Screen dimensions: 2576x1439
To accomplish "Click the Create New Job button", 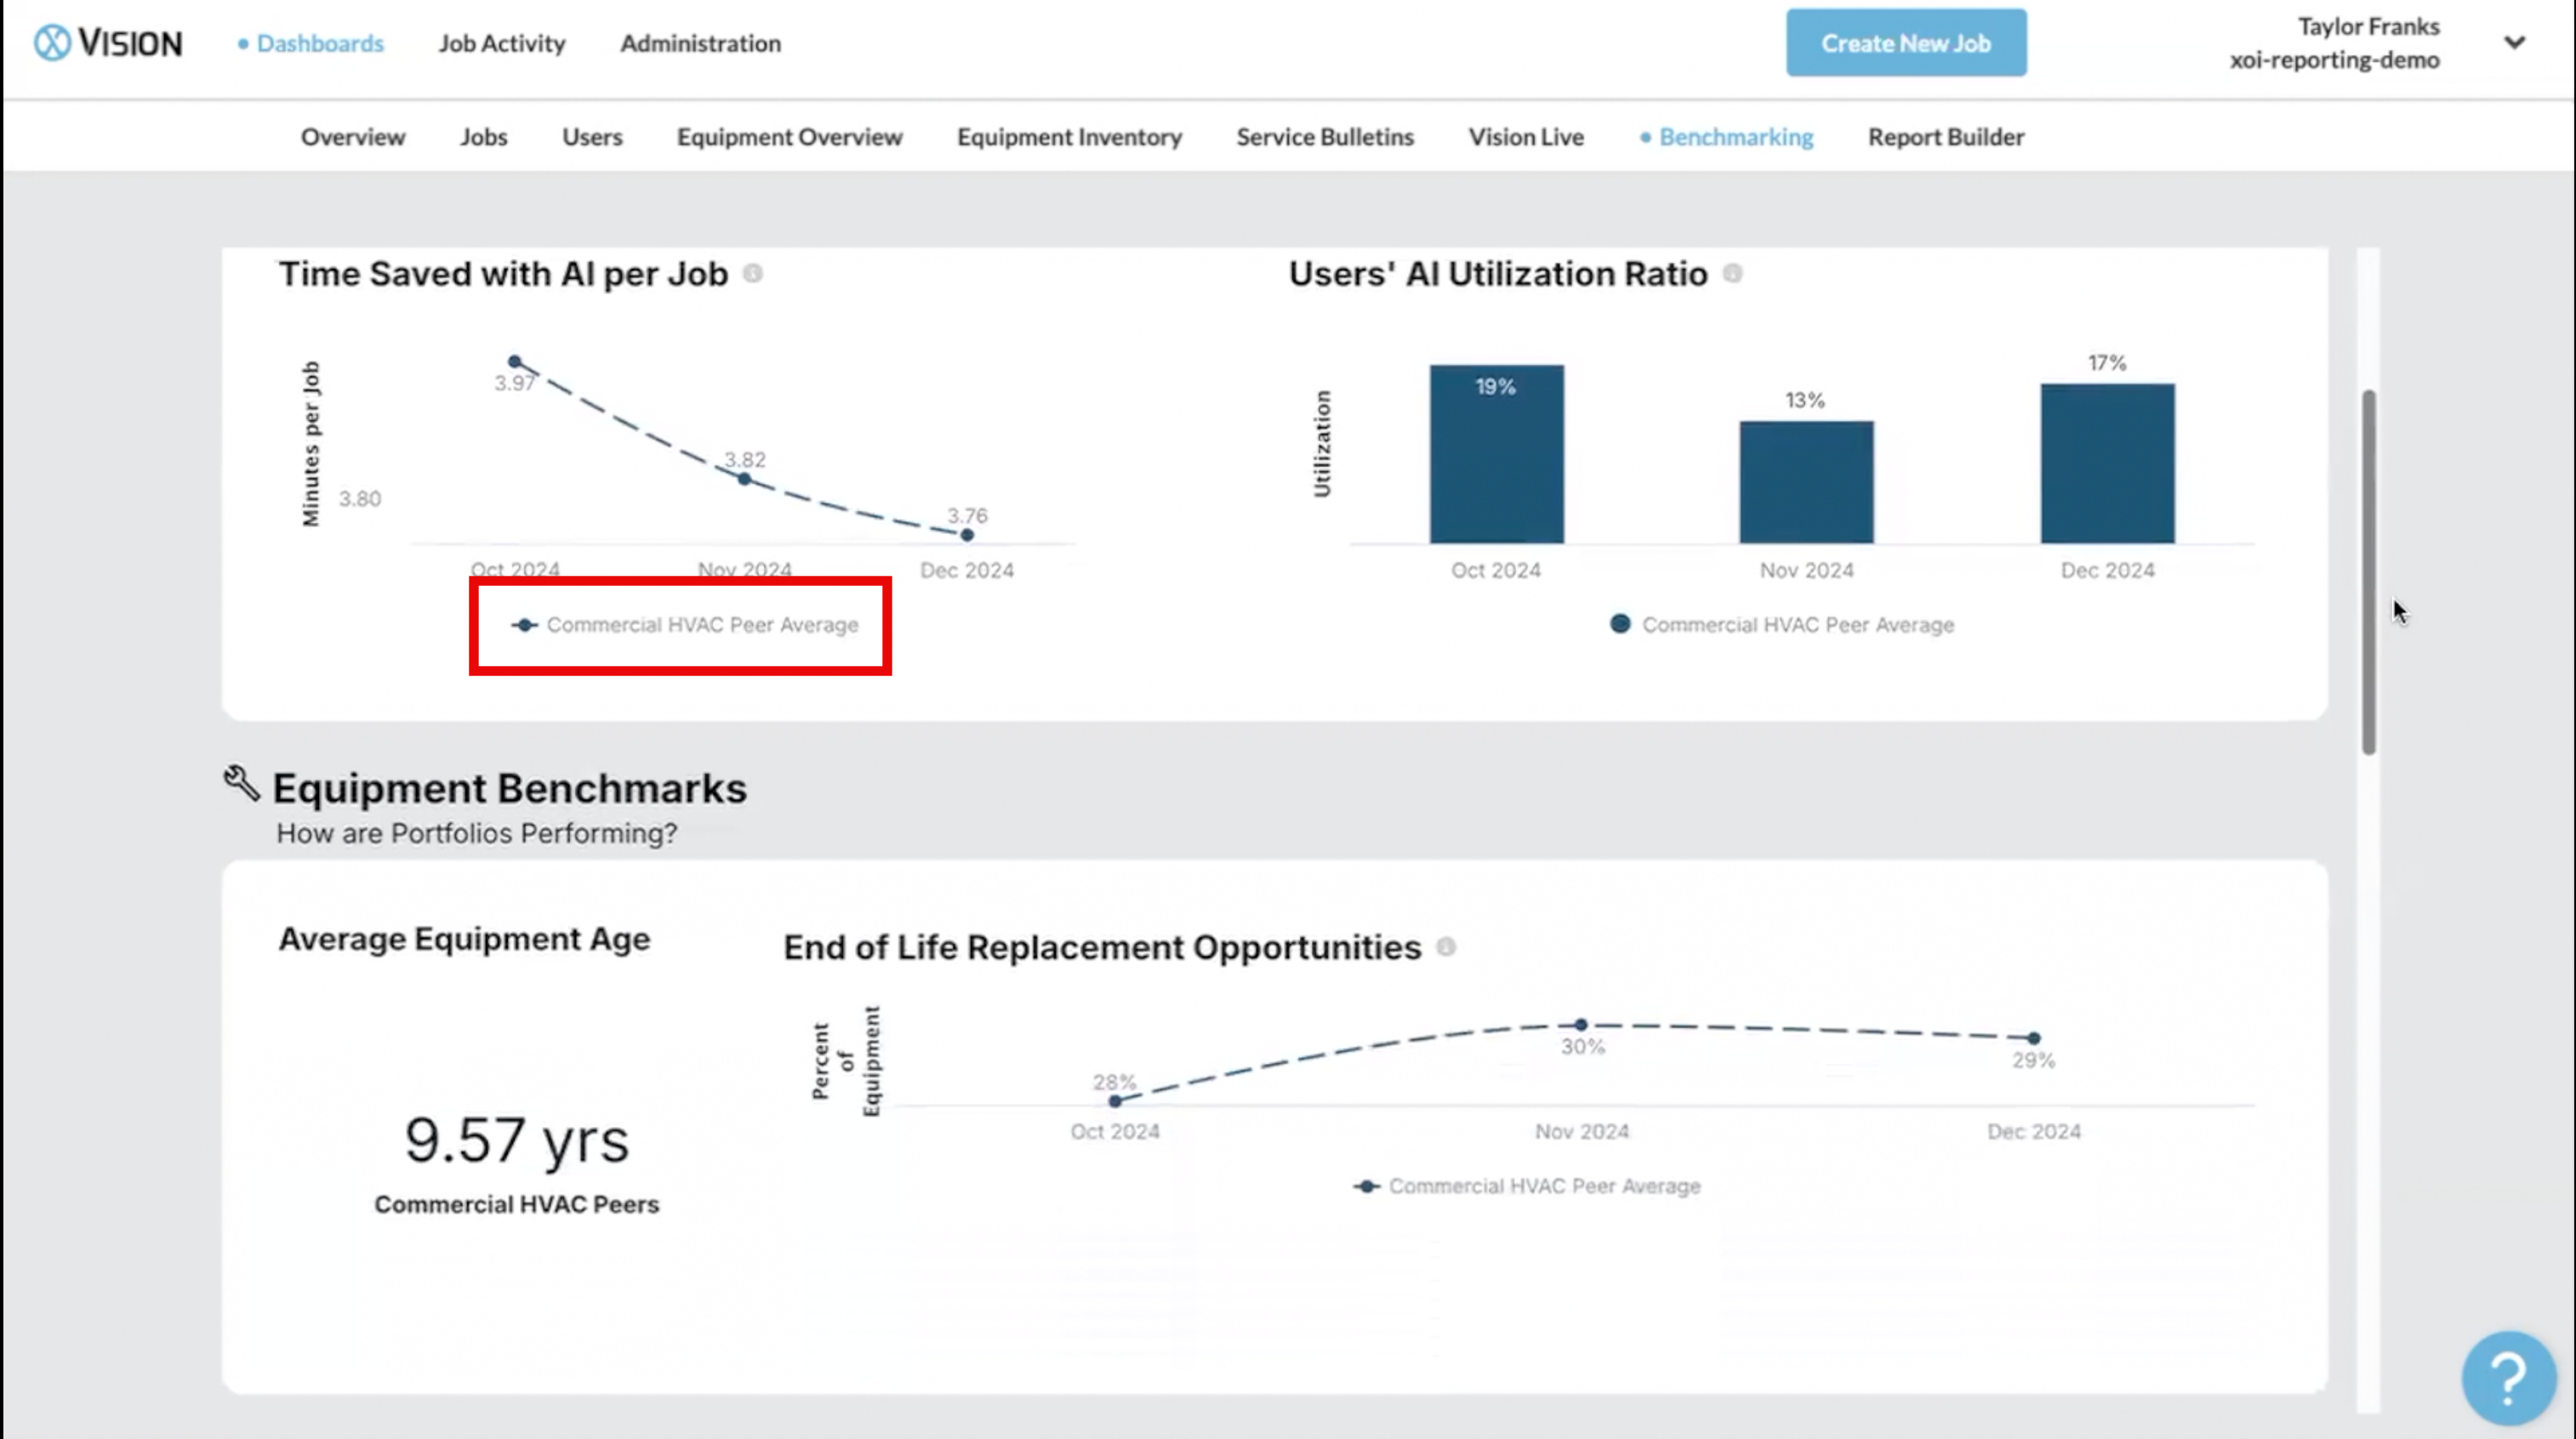I will point(1906,43).
